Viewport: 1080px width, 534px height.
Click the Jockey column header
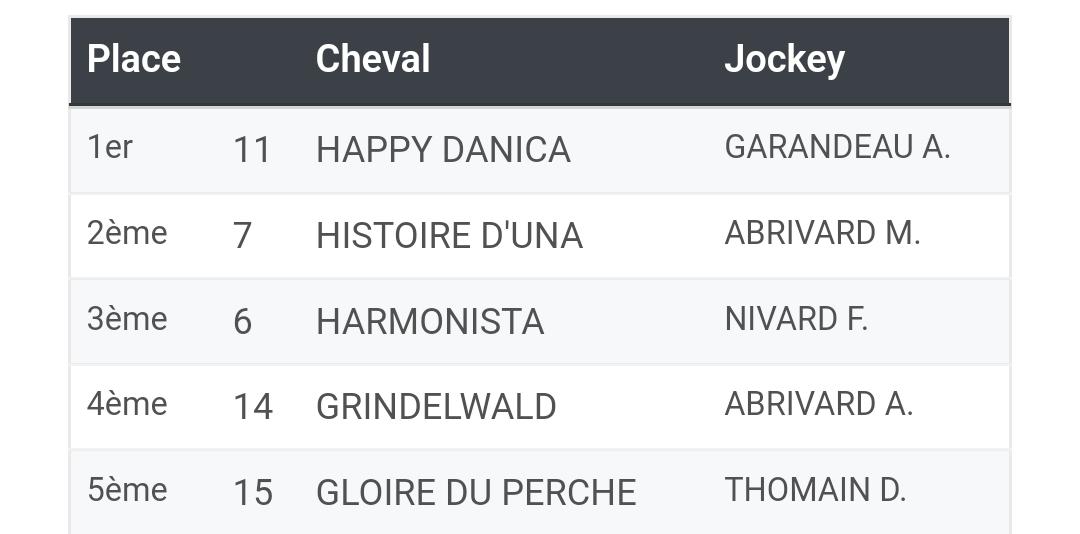pyautogui.click(x=785, y=61)
